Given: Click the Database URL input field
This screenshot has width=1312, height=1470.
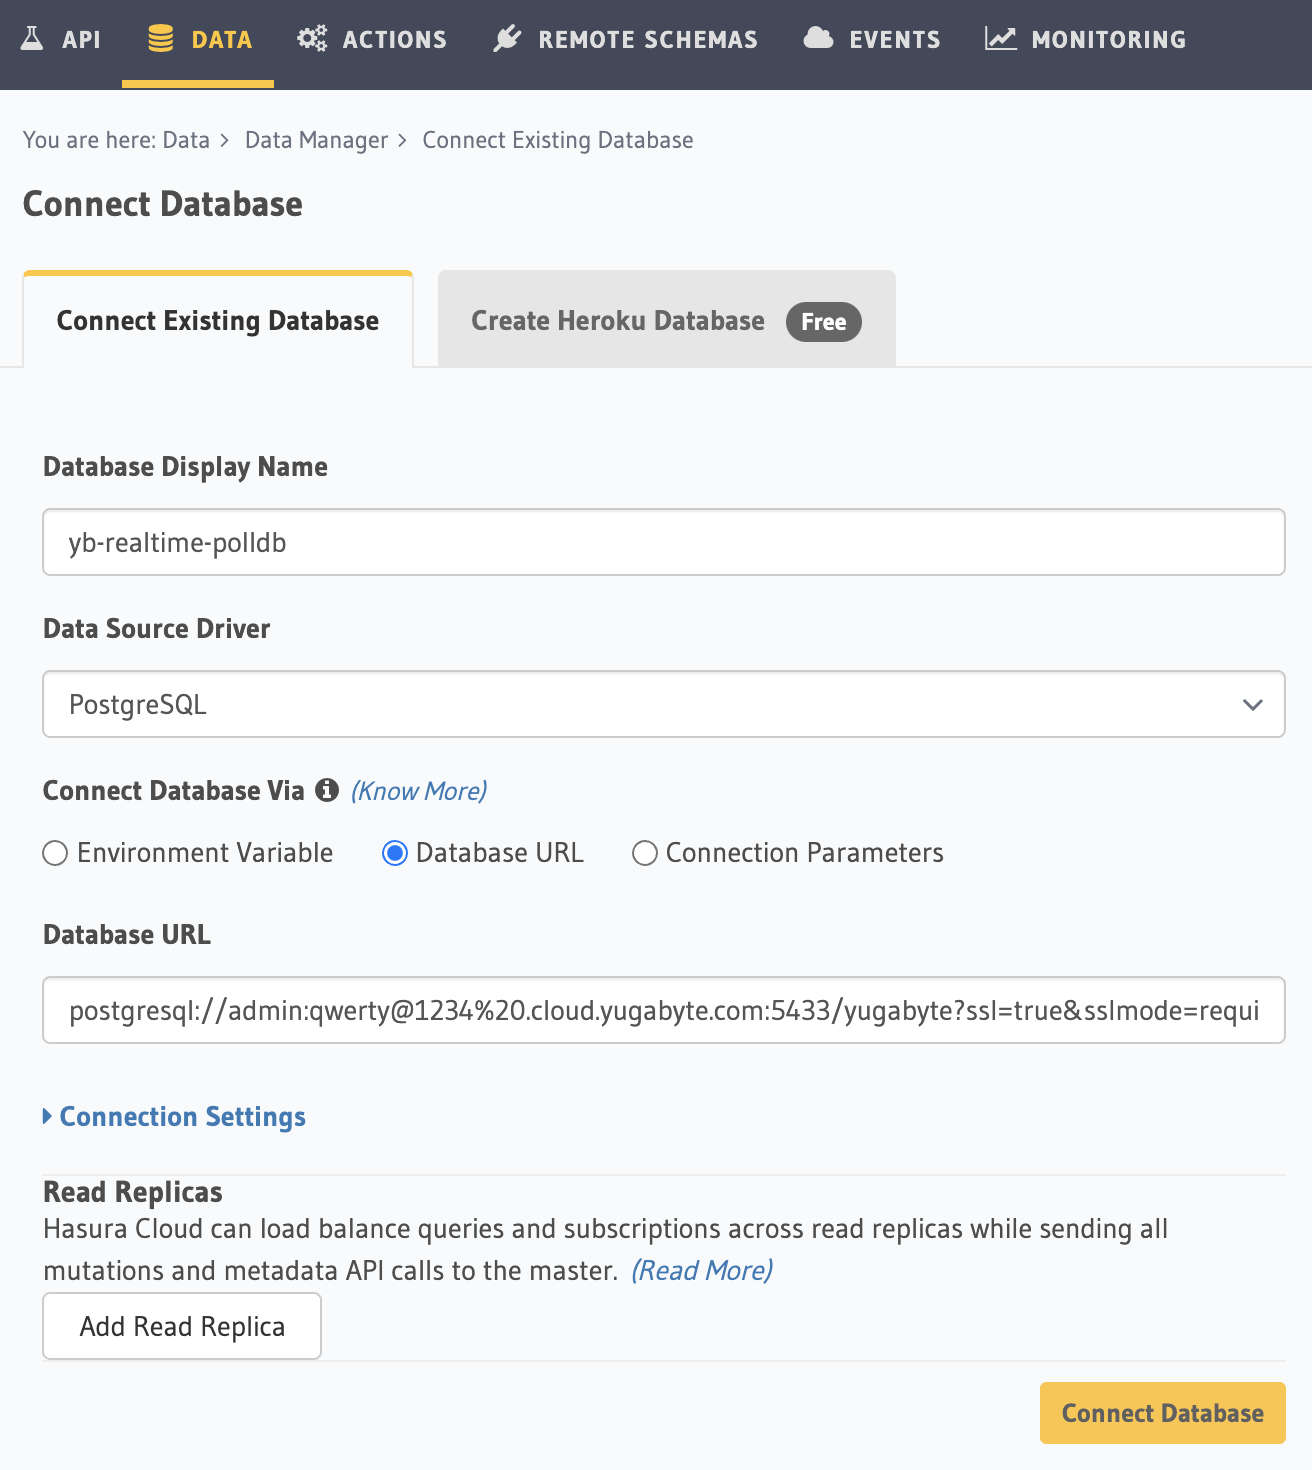Looking at the screenshot, I should (664, 1010).
